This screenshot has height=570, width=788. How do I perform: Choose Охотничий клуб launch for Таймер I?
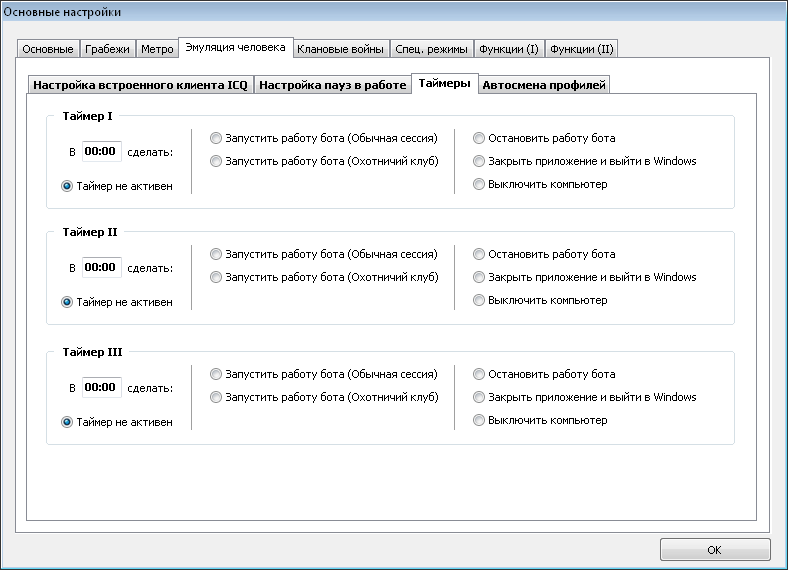click(324, 161)
